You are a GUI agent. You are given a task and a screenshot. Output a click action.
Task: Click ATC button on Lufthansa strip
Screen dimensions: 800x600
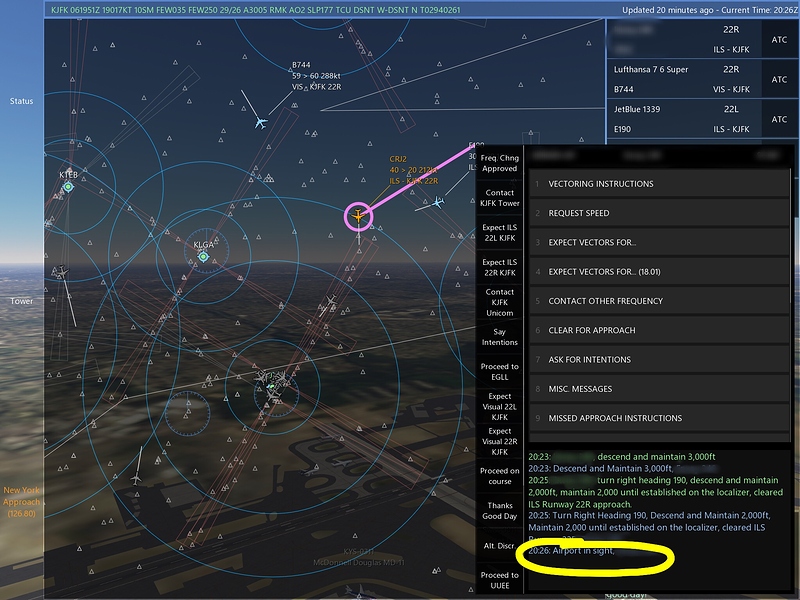(x=779, y=79)
